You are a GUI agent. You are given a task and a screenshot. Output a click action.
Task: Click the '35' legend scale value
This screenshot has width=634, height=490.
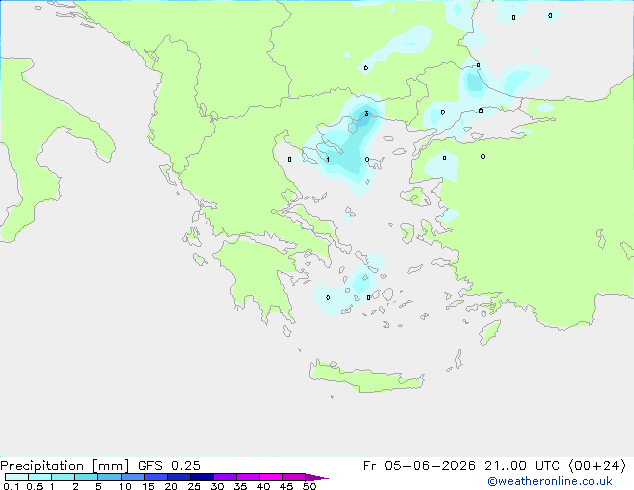click(x=240, y=486)
